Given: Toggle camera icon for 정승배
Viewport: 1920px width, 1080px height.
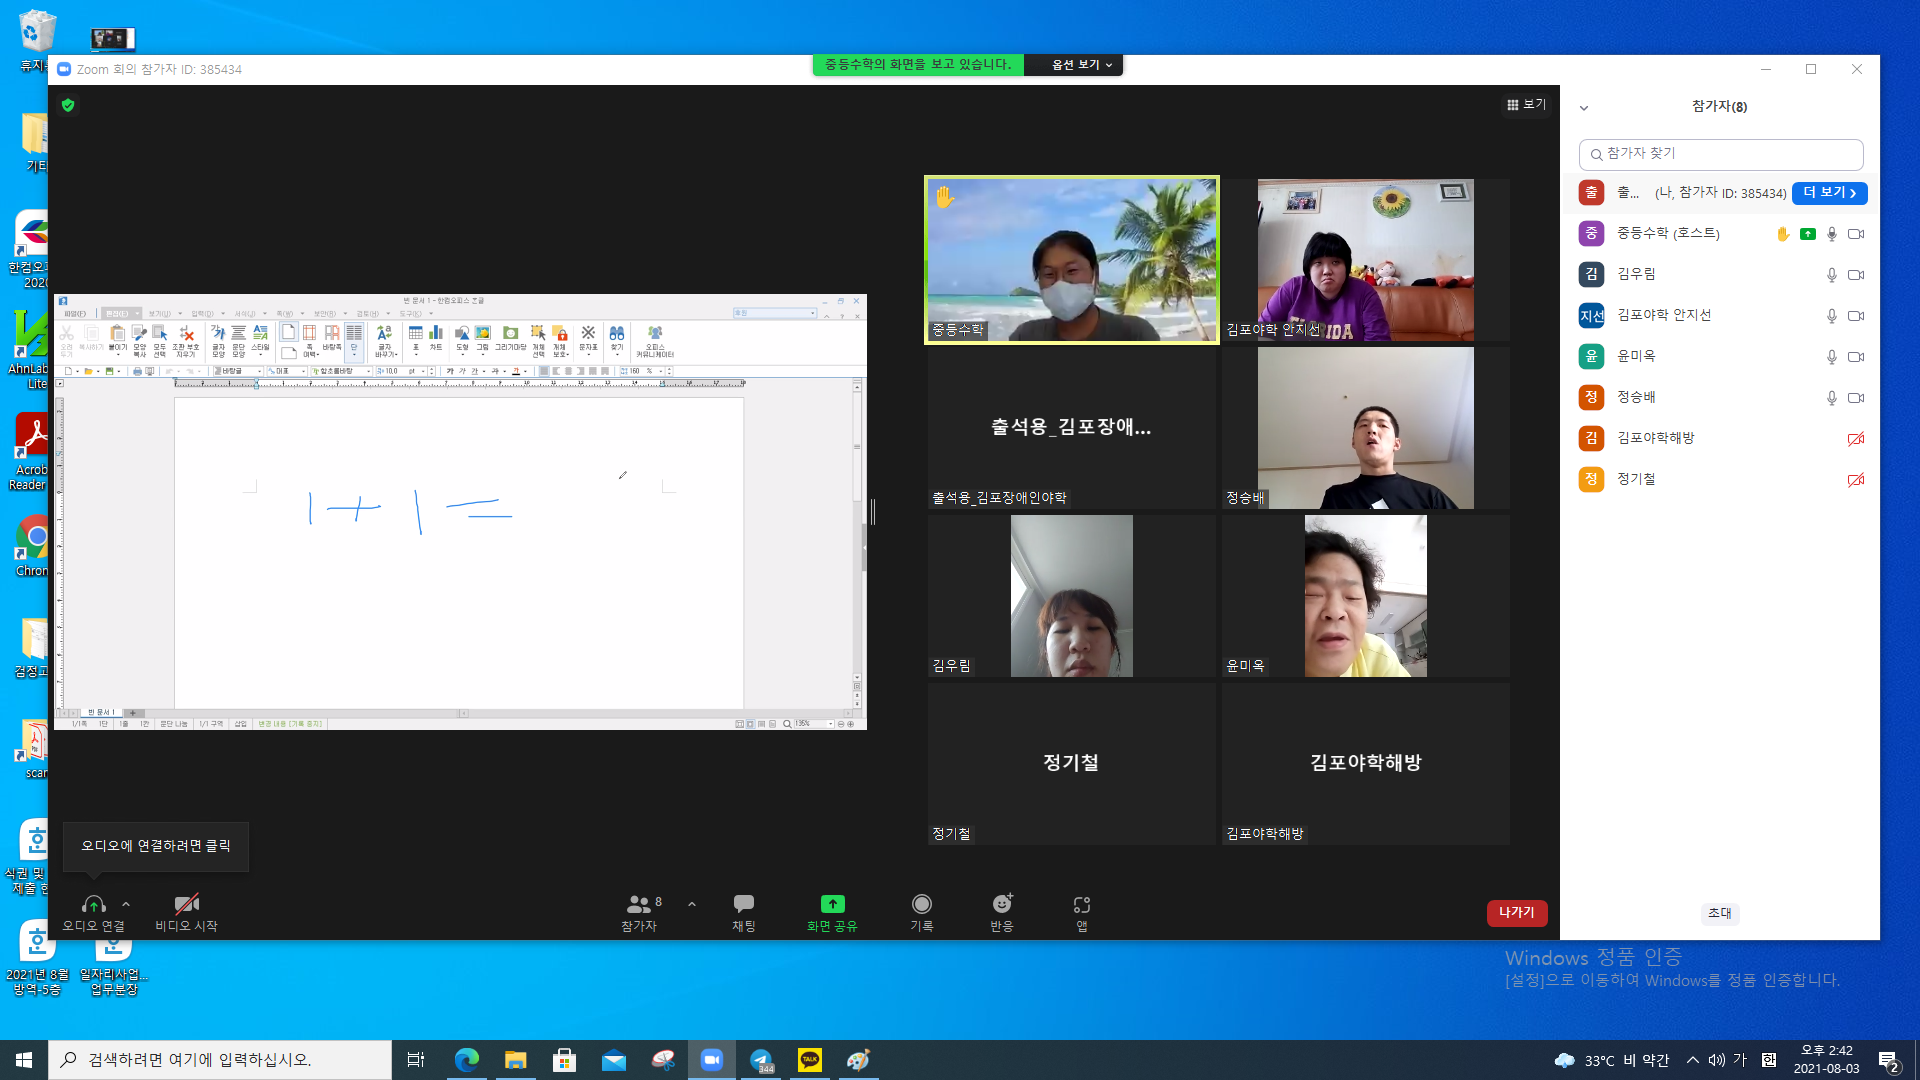Looking at the screenshot, I should [x=1856, y=397].
